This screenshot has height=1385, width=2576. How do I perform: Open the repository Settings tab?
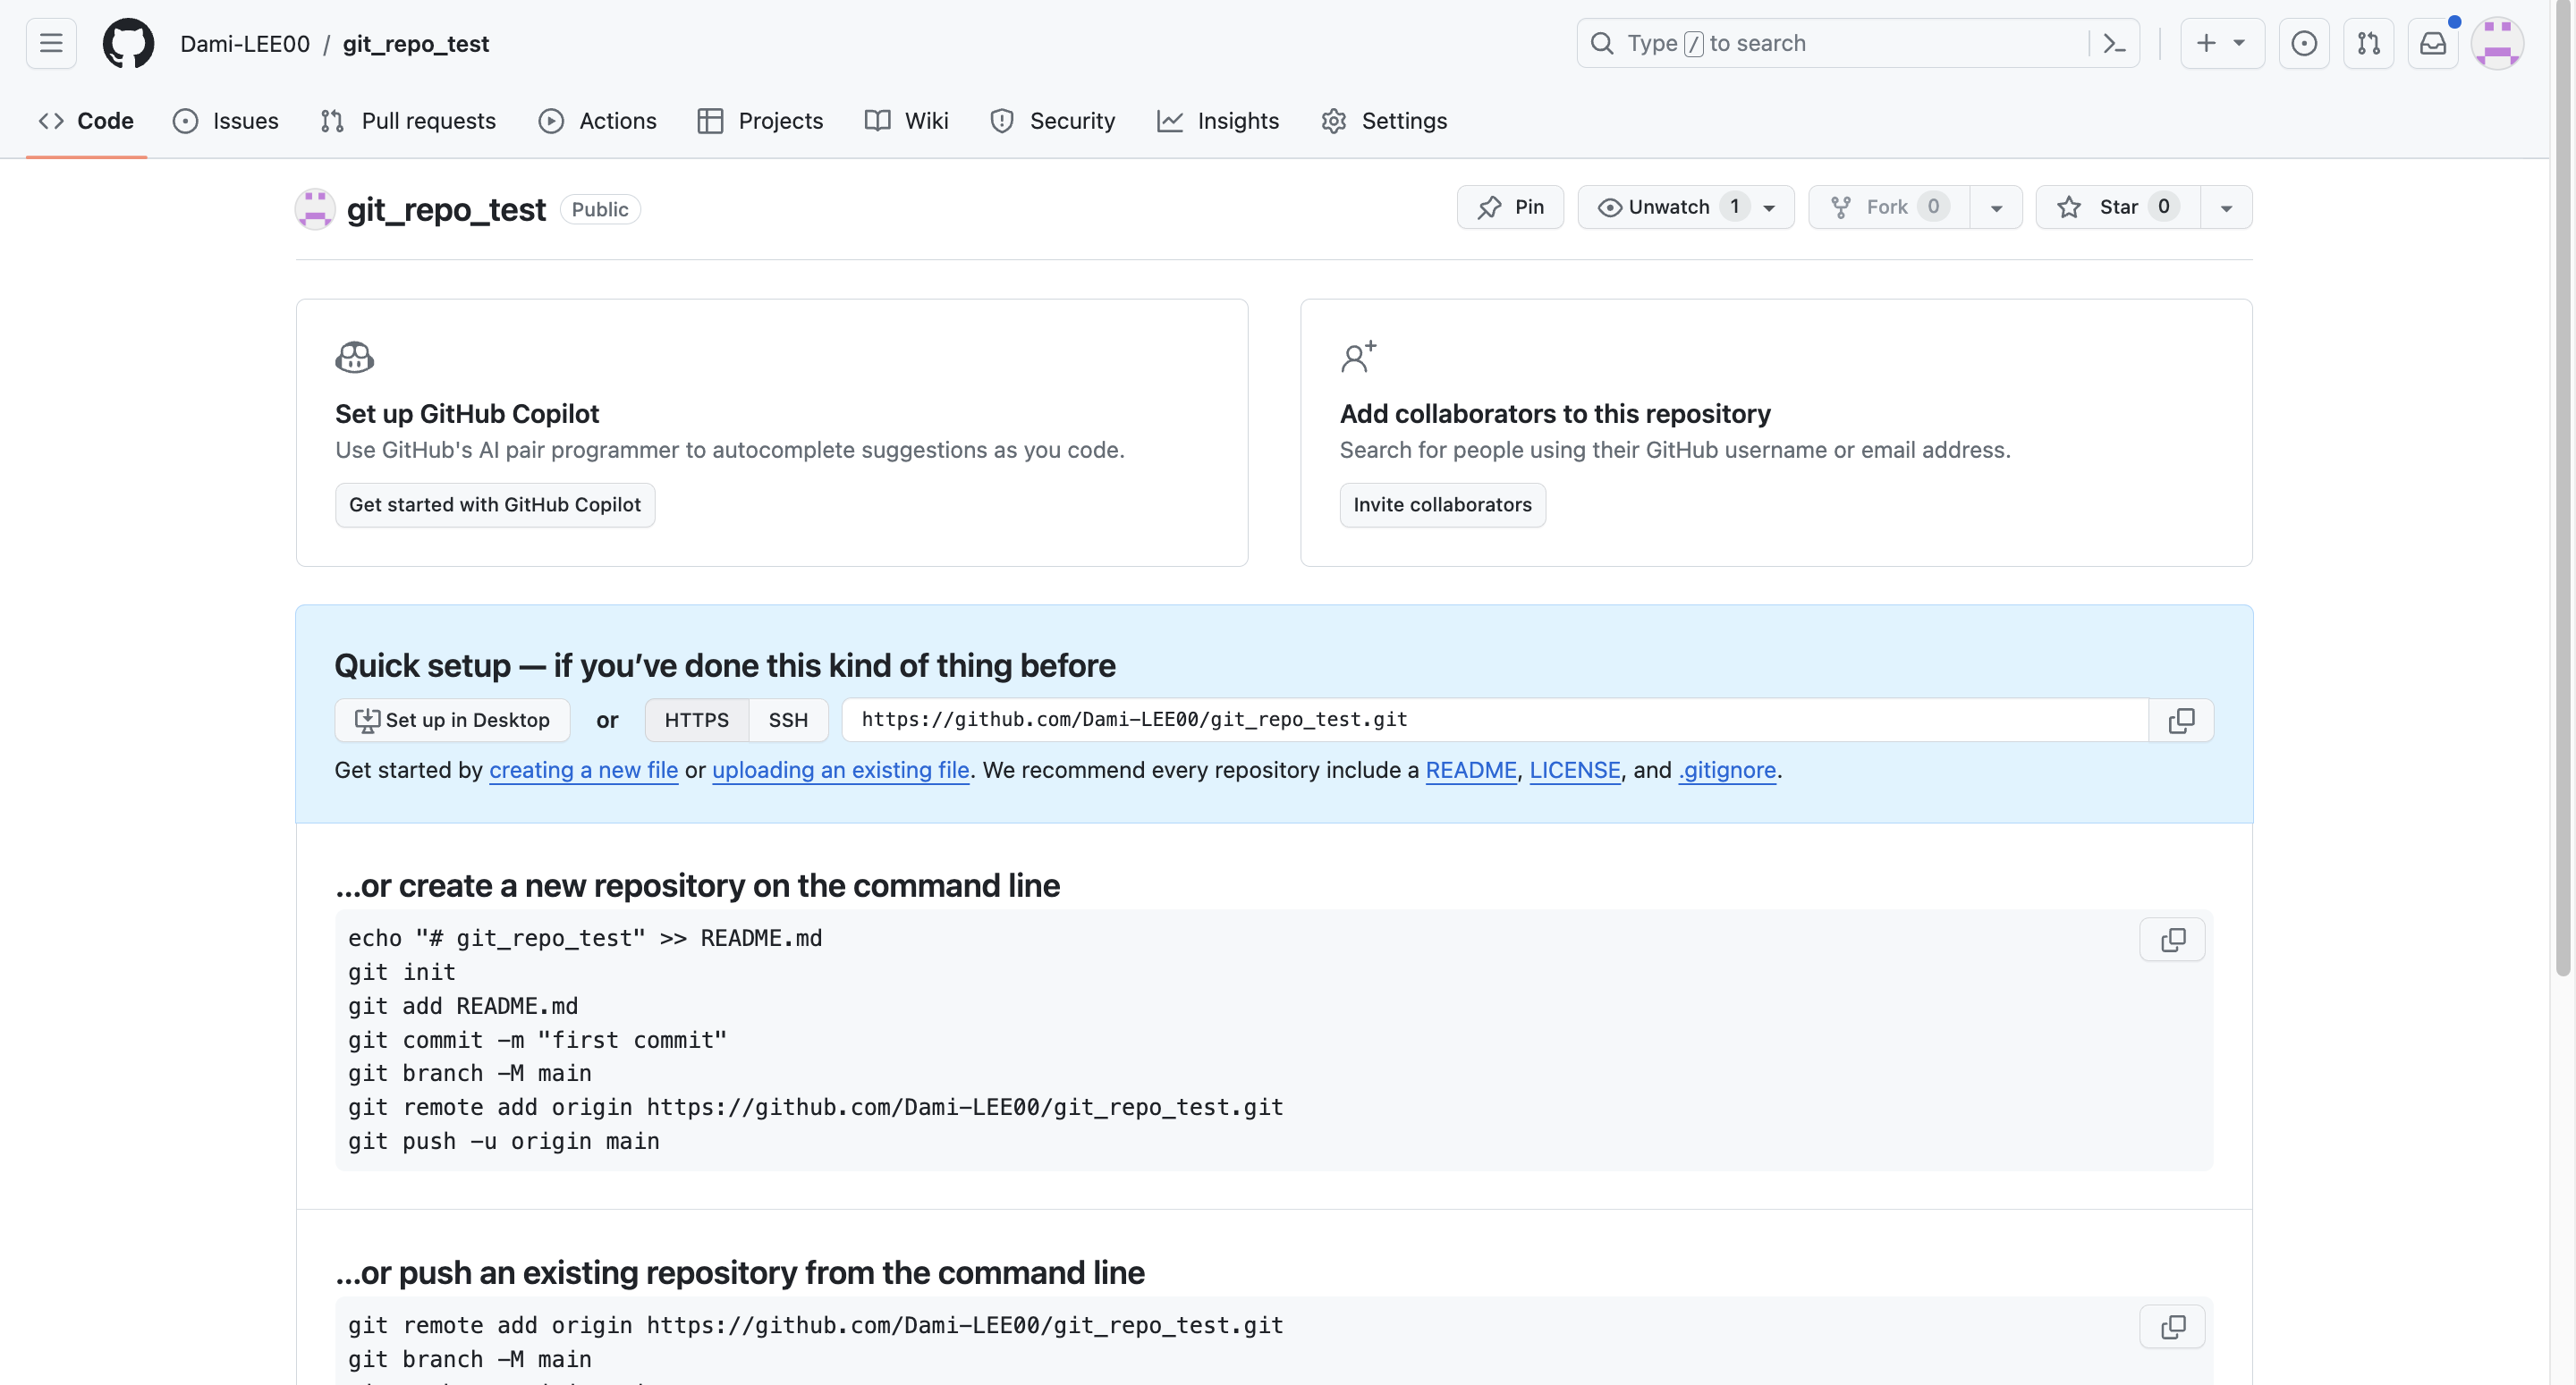pyautogui.click(x=1384, y=121)
